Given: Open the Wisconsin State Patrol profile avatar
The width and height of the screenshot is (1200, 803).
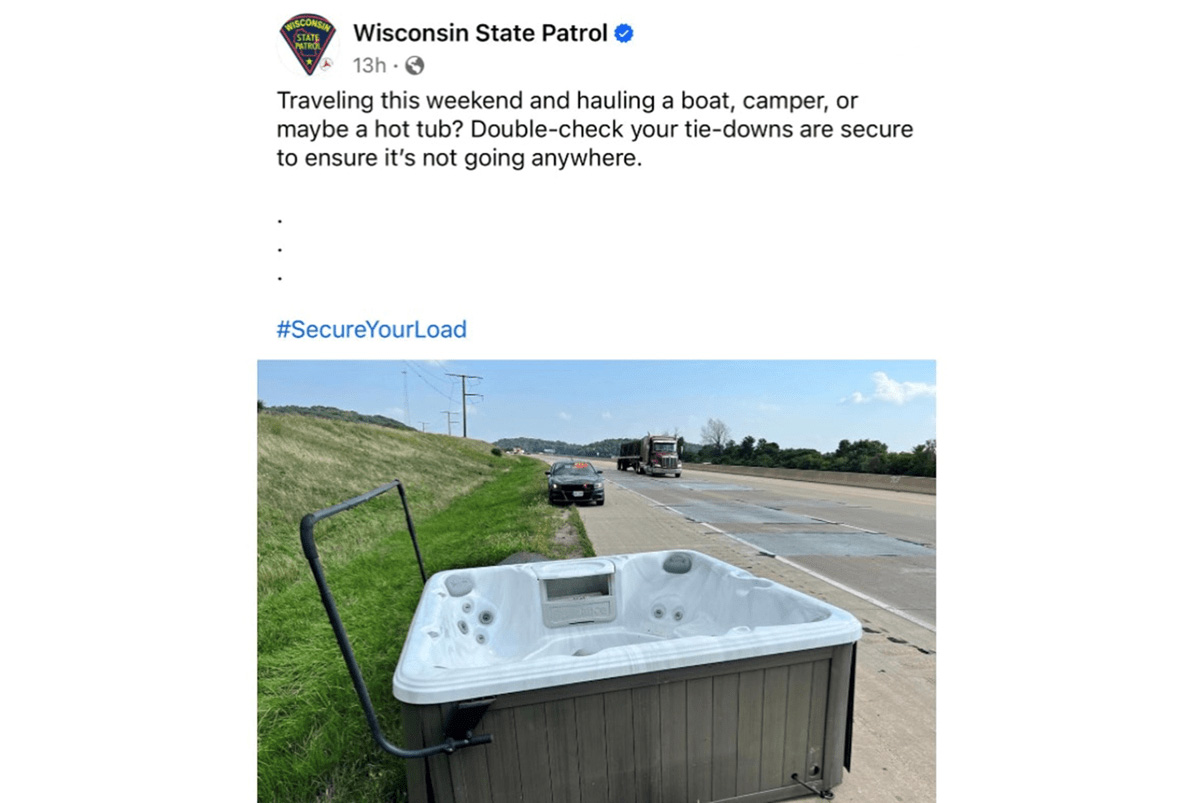Looking at the screenshot, I should 307,45.
